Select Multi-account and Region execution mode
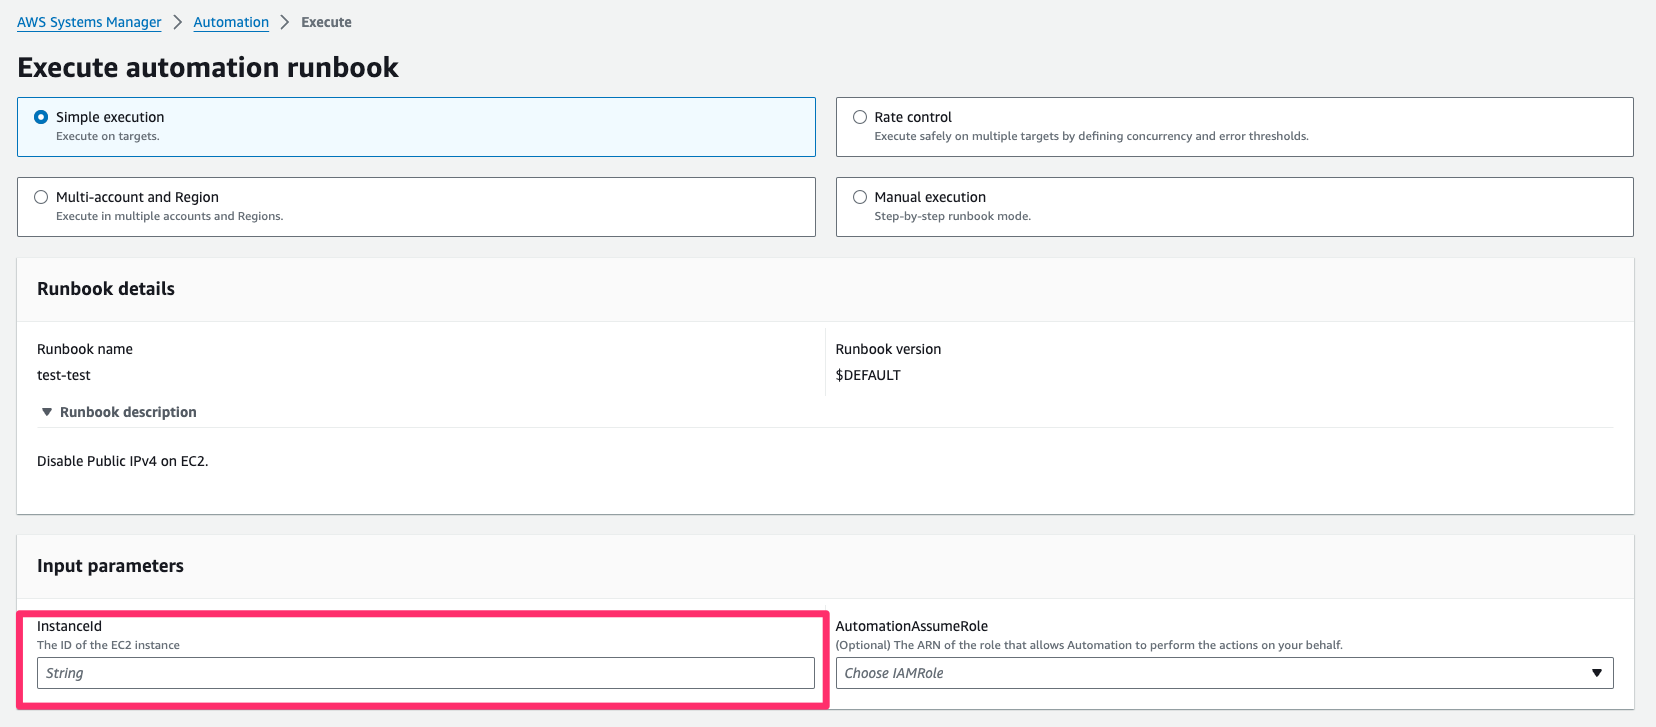 point(41,197)
